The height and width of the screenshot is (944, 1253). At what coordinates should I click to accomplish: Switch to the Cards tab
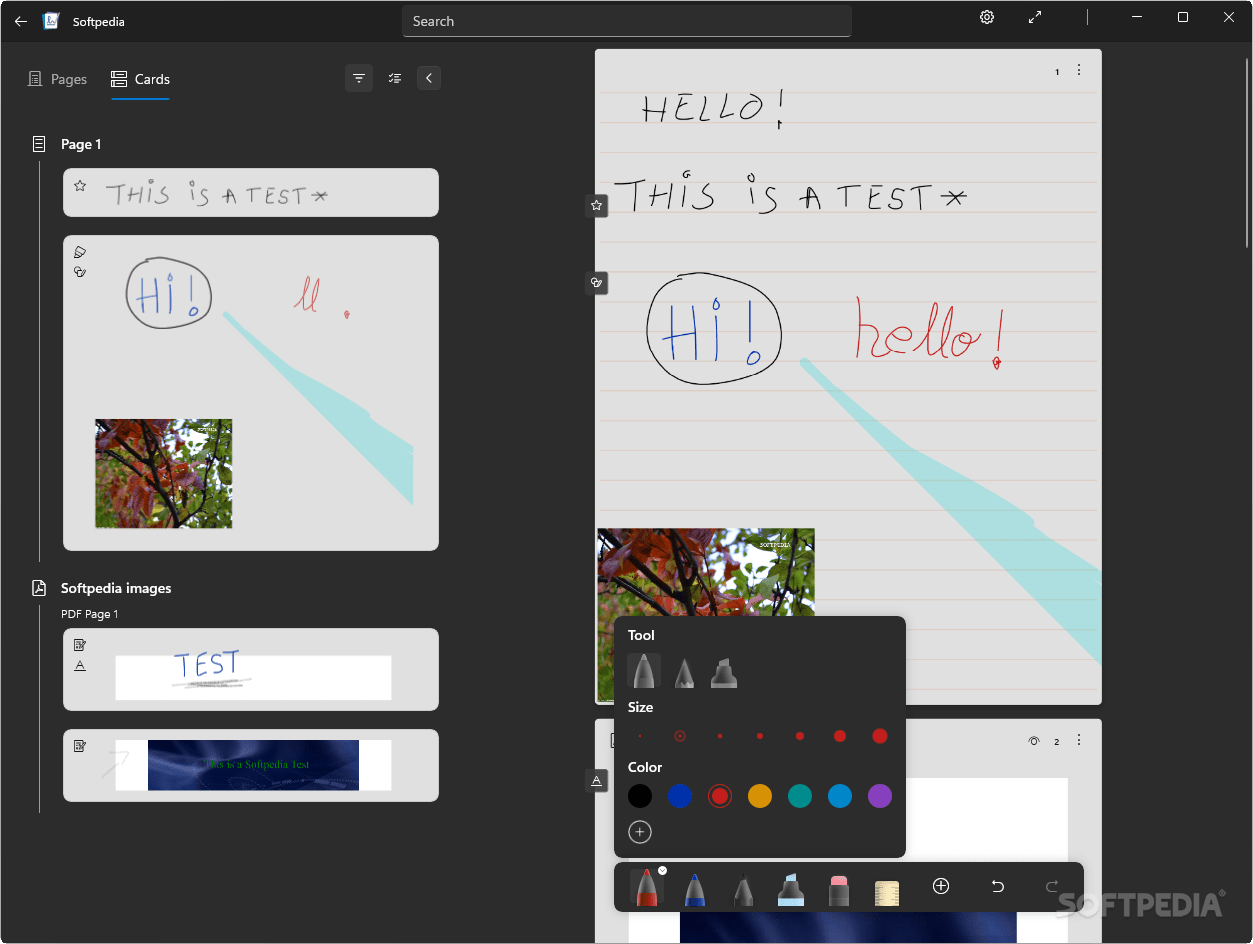[140, 78]
